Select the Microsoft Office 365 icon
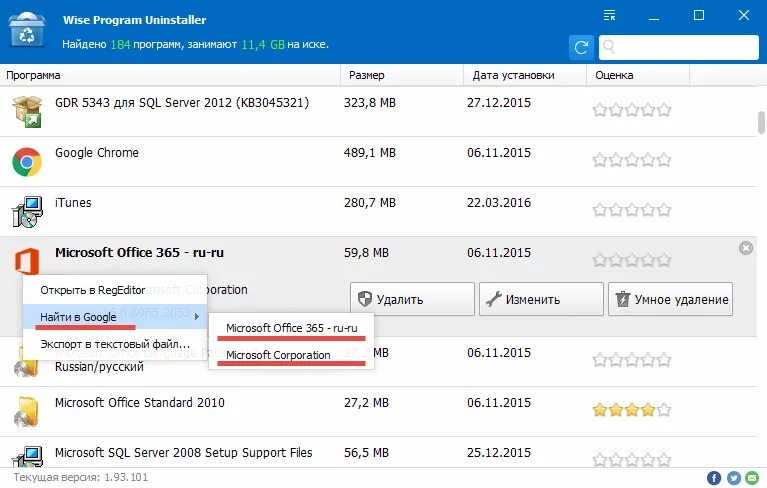Viewport: 767px width, 488px height. 27,261
